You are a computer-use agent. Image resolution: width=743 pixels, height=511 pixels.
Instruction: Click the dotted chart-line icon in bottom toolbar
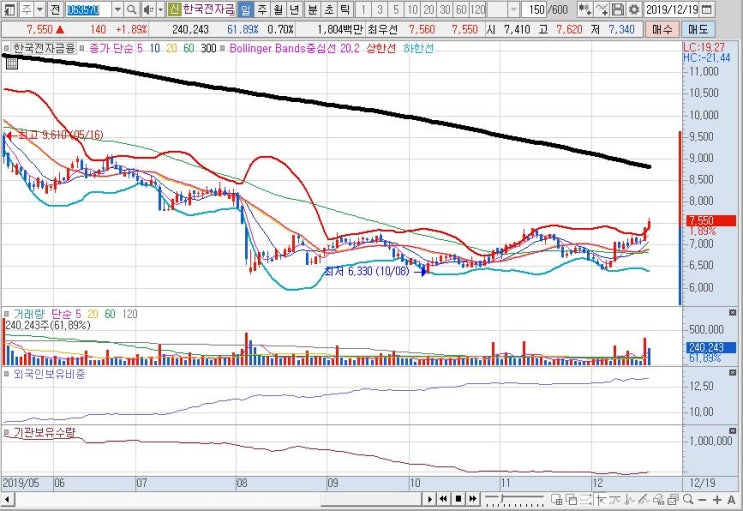click(x=586, y=500)
